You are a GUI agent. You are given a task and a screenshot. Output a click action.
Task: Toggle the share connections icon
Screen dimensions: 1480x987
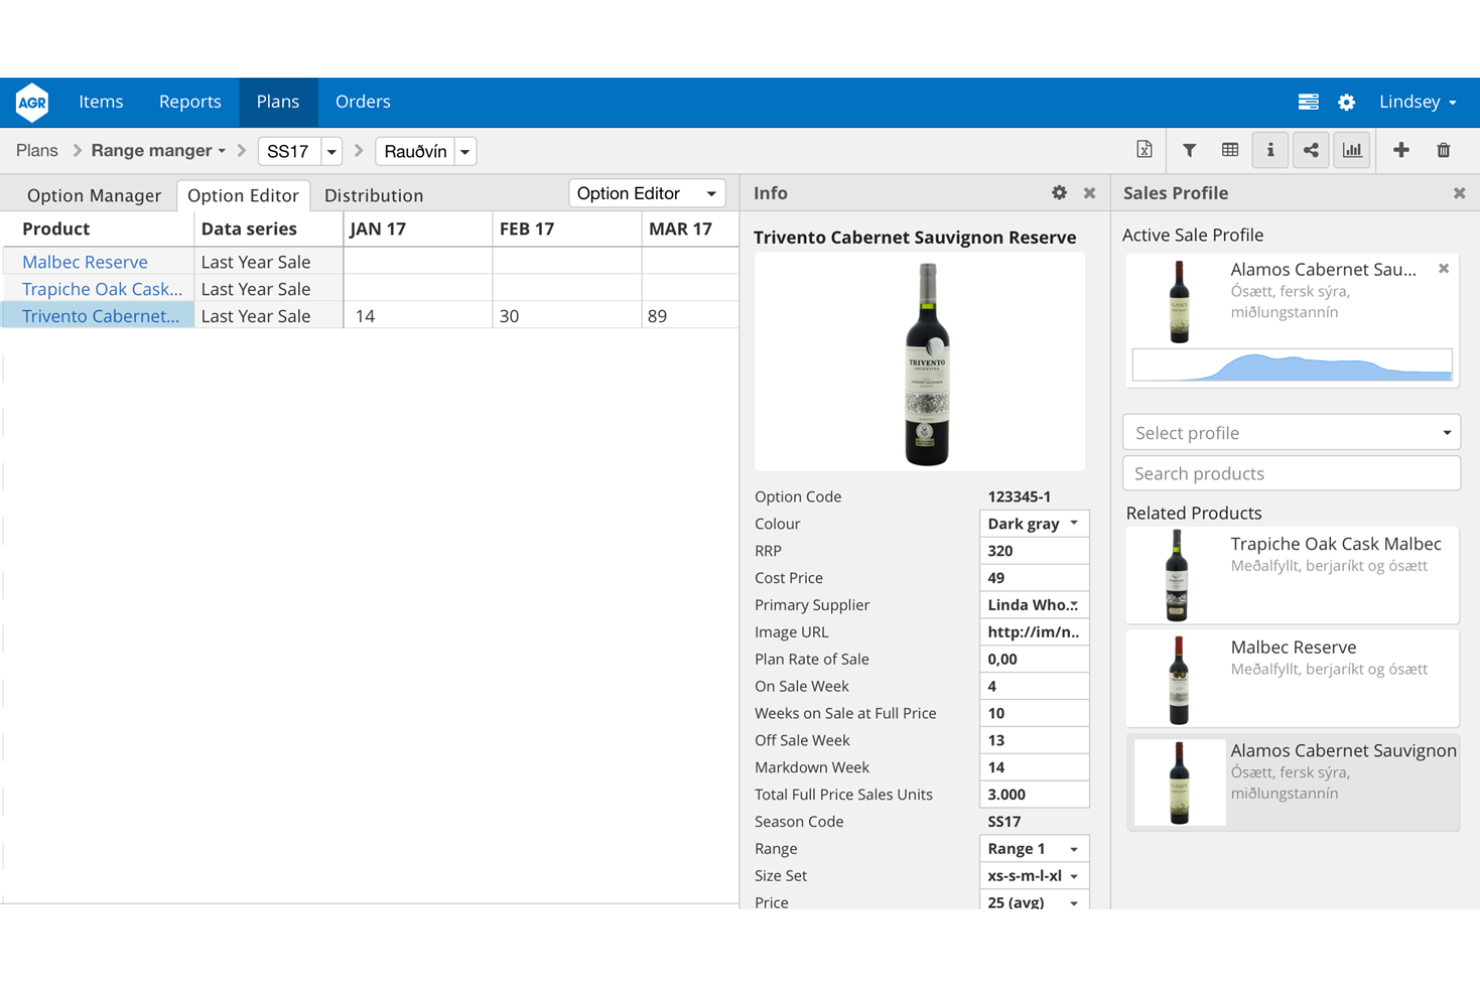(x=1311, y=150)
